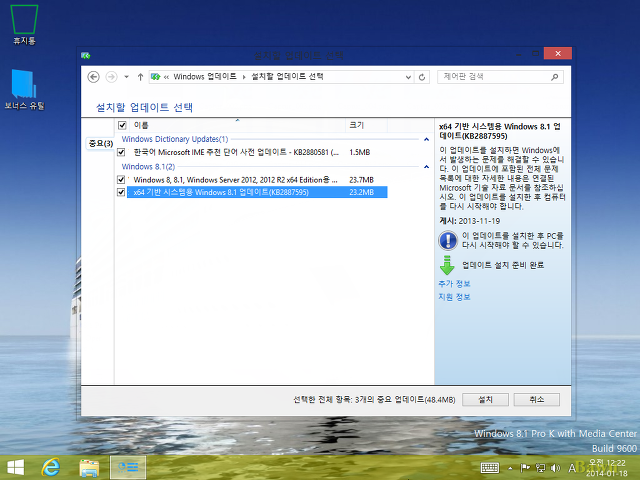Select the highlighted x64 KB2887595 update row
Screen dimensions: 640x480
click(x=257, y=192)
